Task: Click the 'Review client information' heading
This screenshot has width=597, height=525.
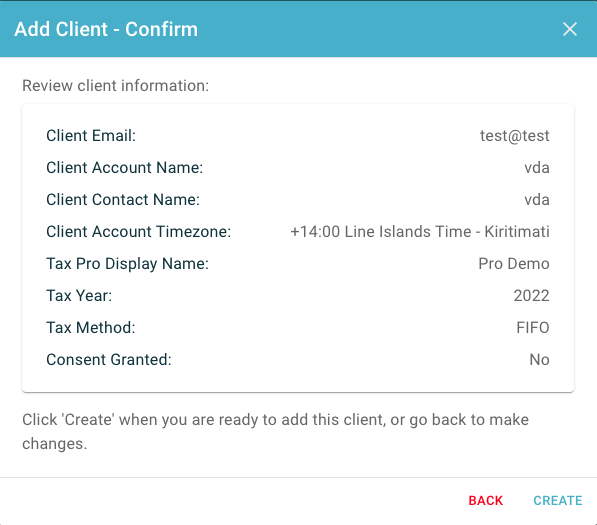Action: click(x=116, y=86)
